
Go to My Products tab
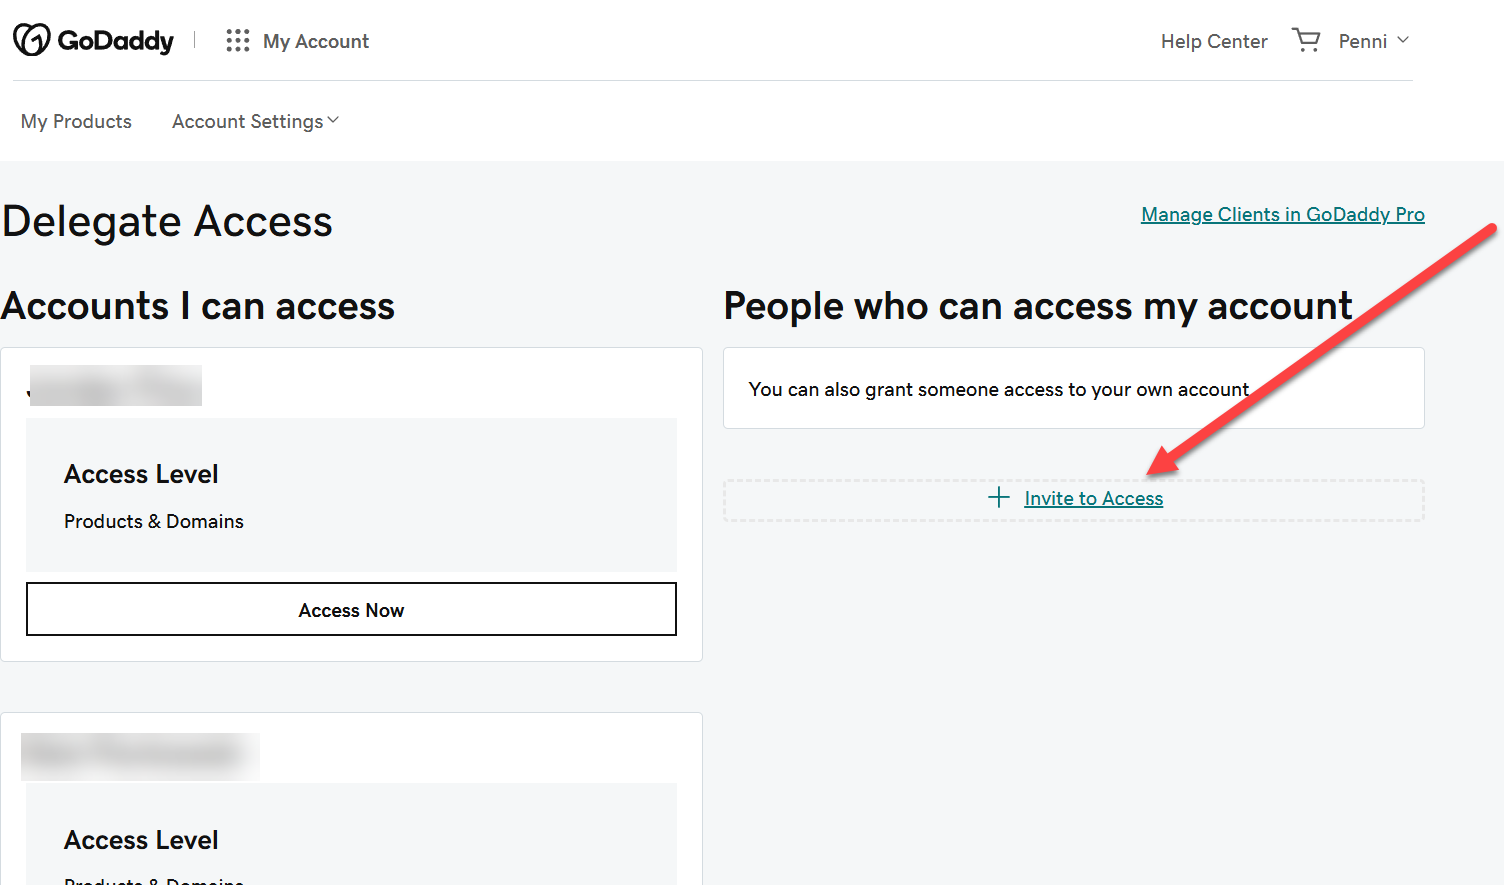click(x=76, y=121)
